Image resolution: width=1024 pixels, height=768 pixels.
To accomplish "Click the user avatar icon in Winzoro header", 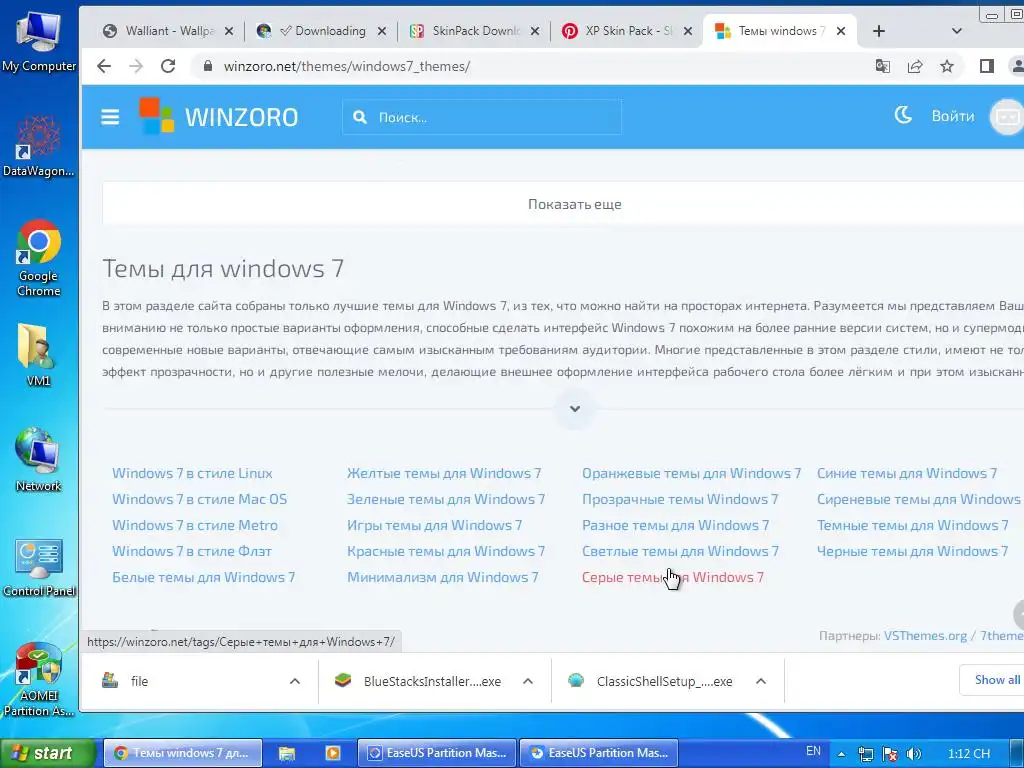I will tap(1007, 117).
